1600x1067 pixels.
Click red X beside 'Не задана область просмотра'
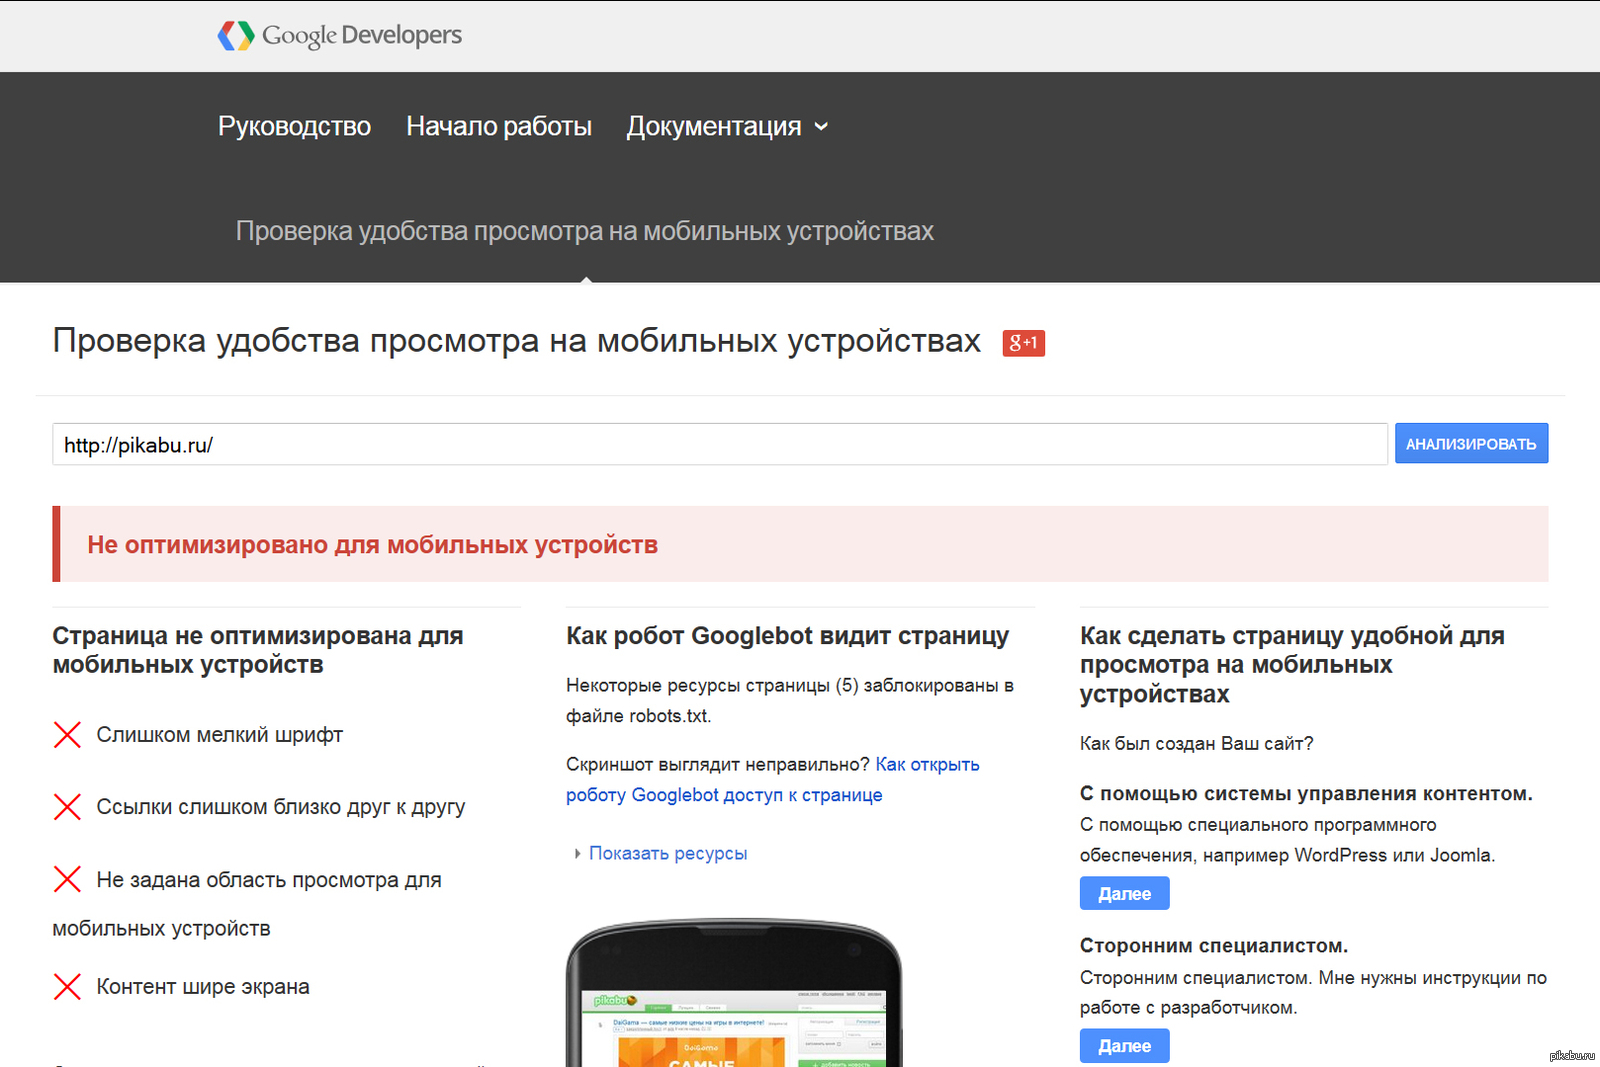[67, 879]
